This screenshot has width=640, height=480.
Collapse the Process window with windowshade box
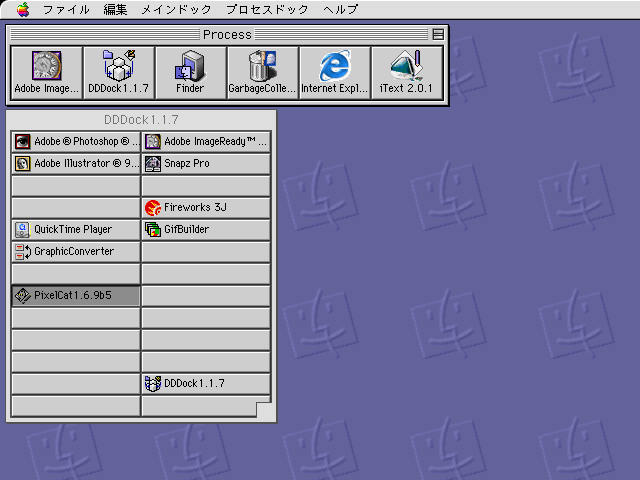438,35
